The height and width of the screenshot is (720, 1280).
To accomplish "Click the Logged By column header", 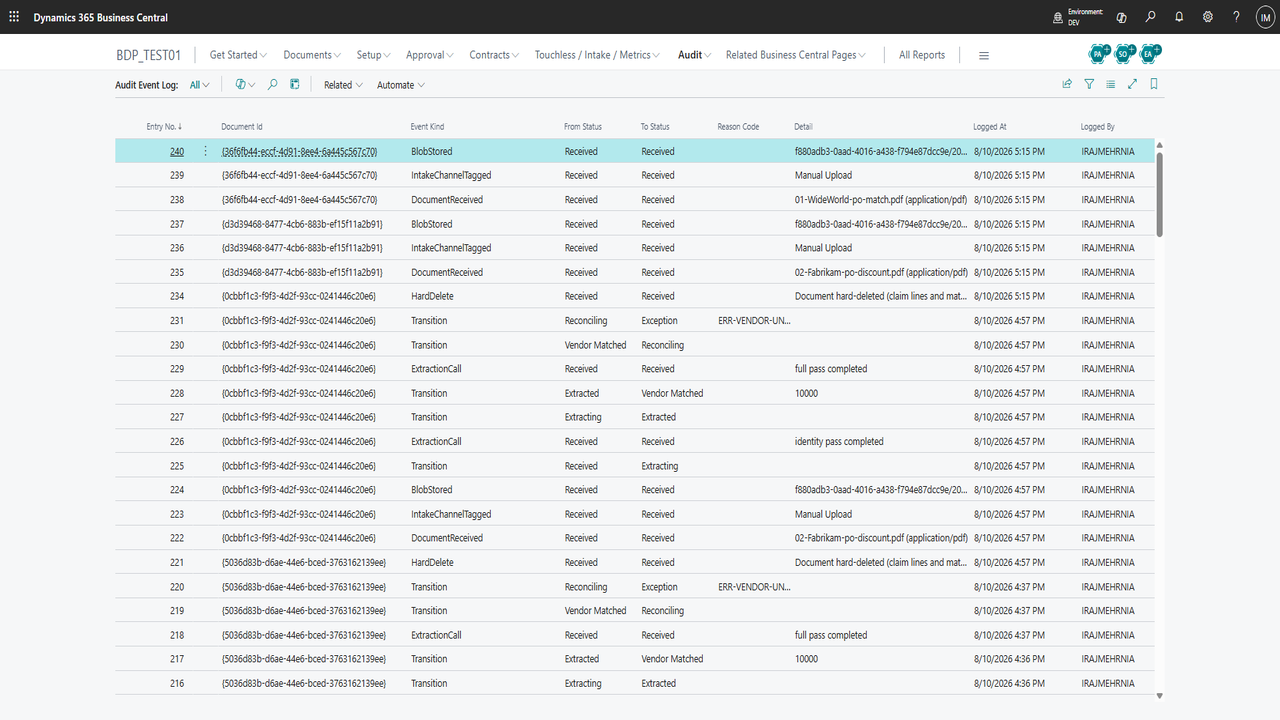I will 1097,127.
